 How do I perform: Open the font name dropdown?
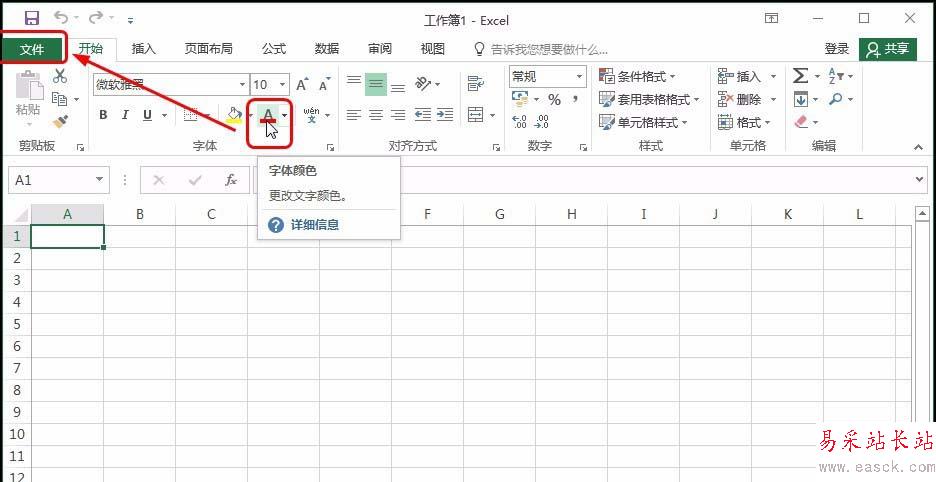(x=242, y=85)
